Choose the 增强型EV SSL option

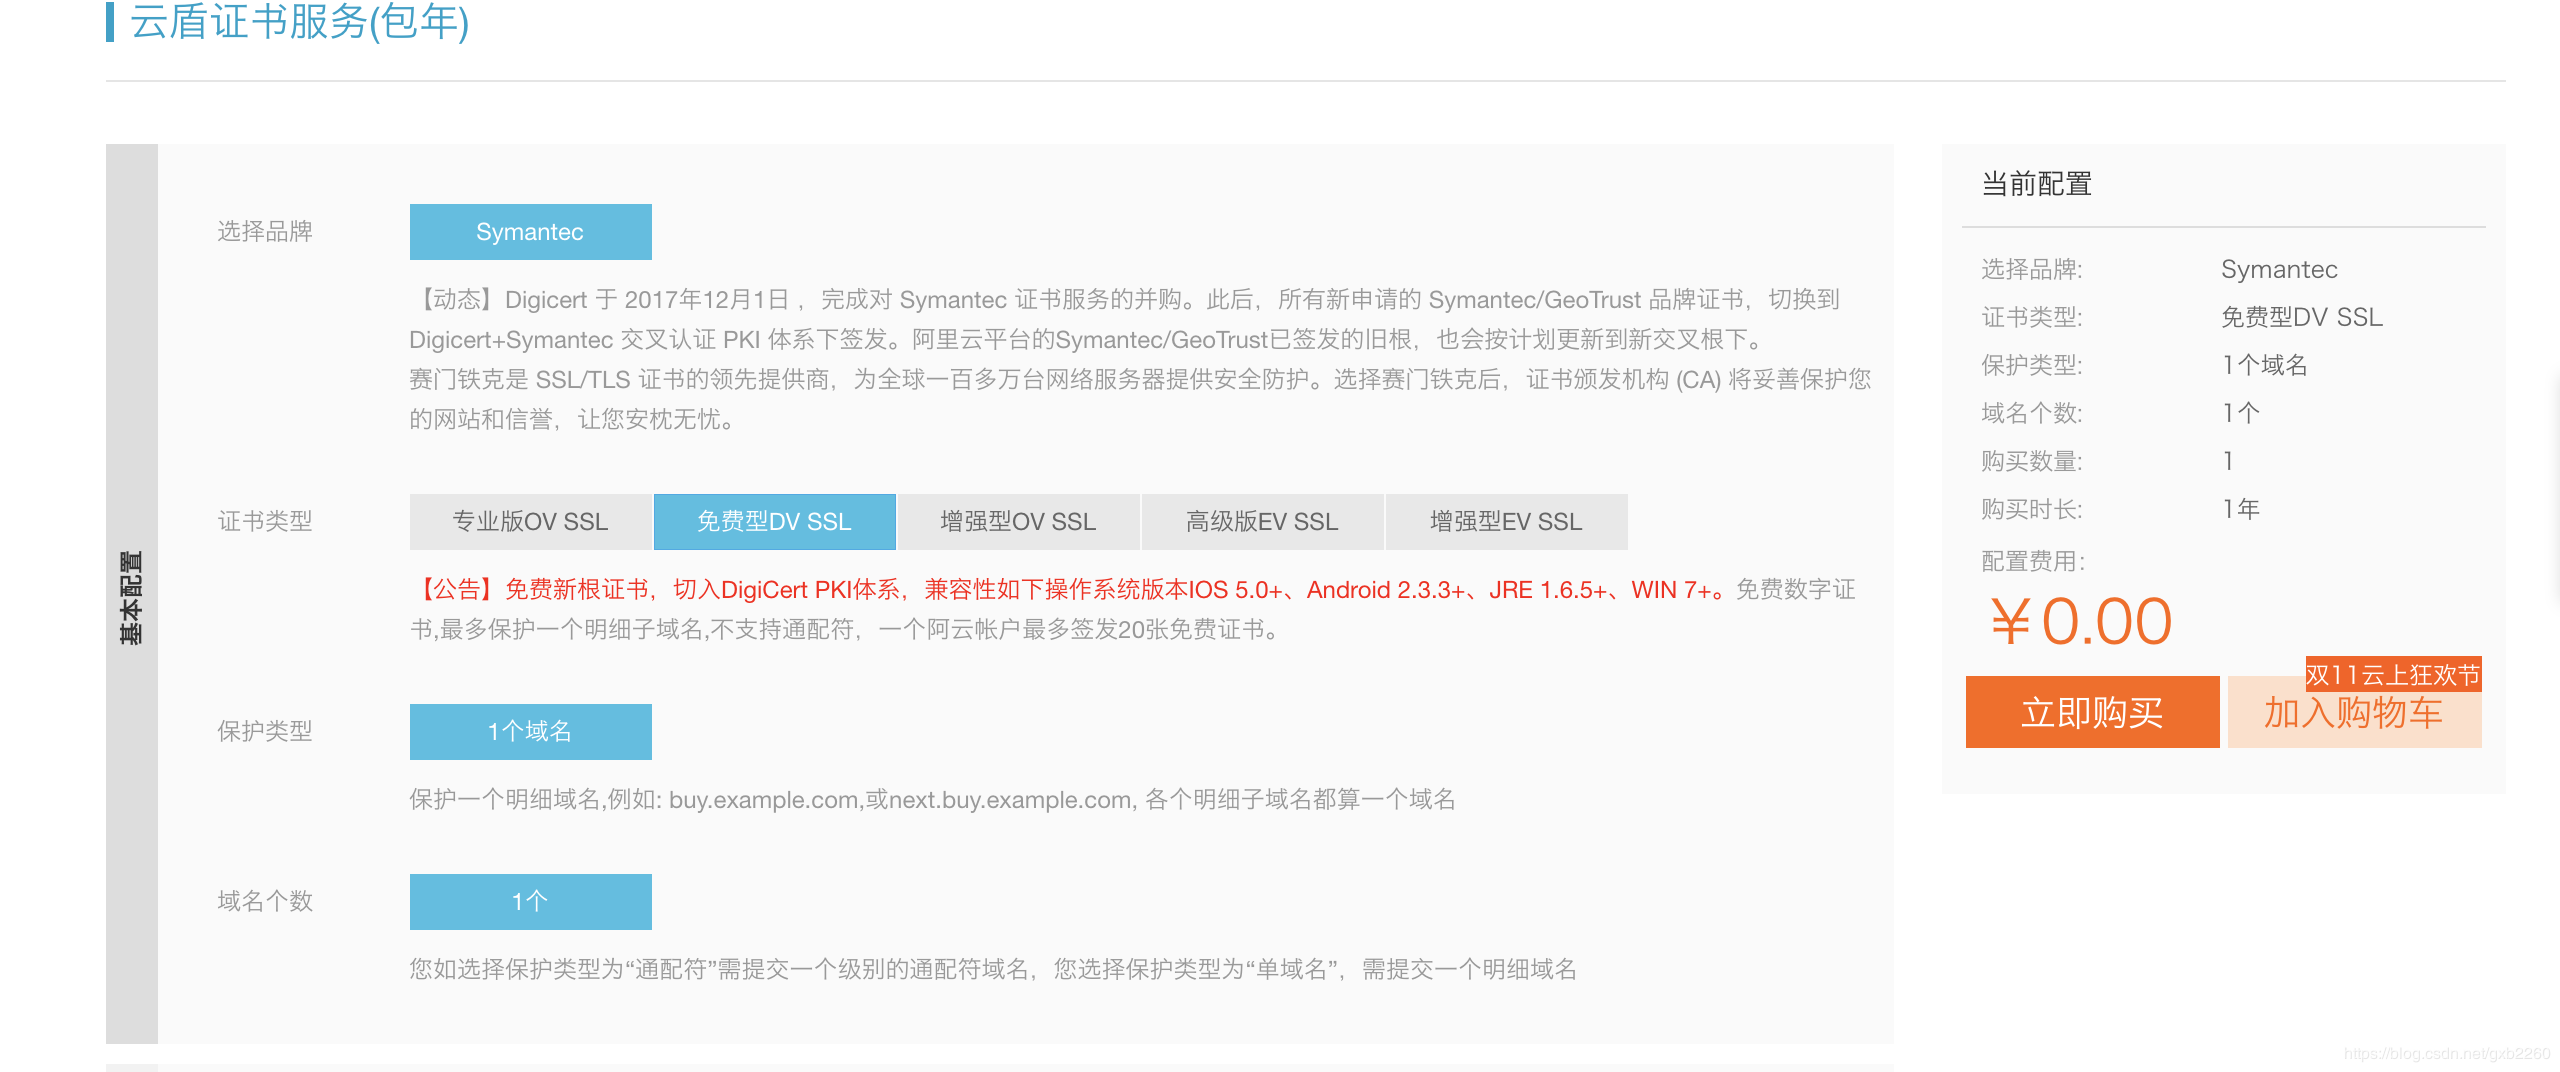coord(1506,522)
